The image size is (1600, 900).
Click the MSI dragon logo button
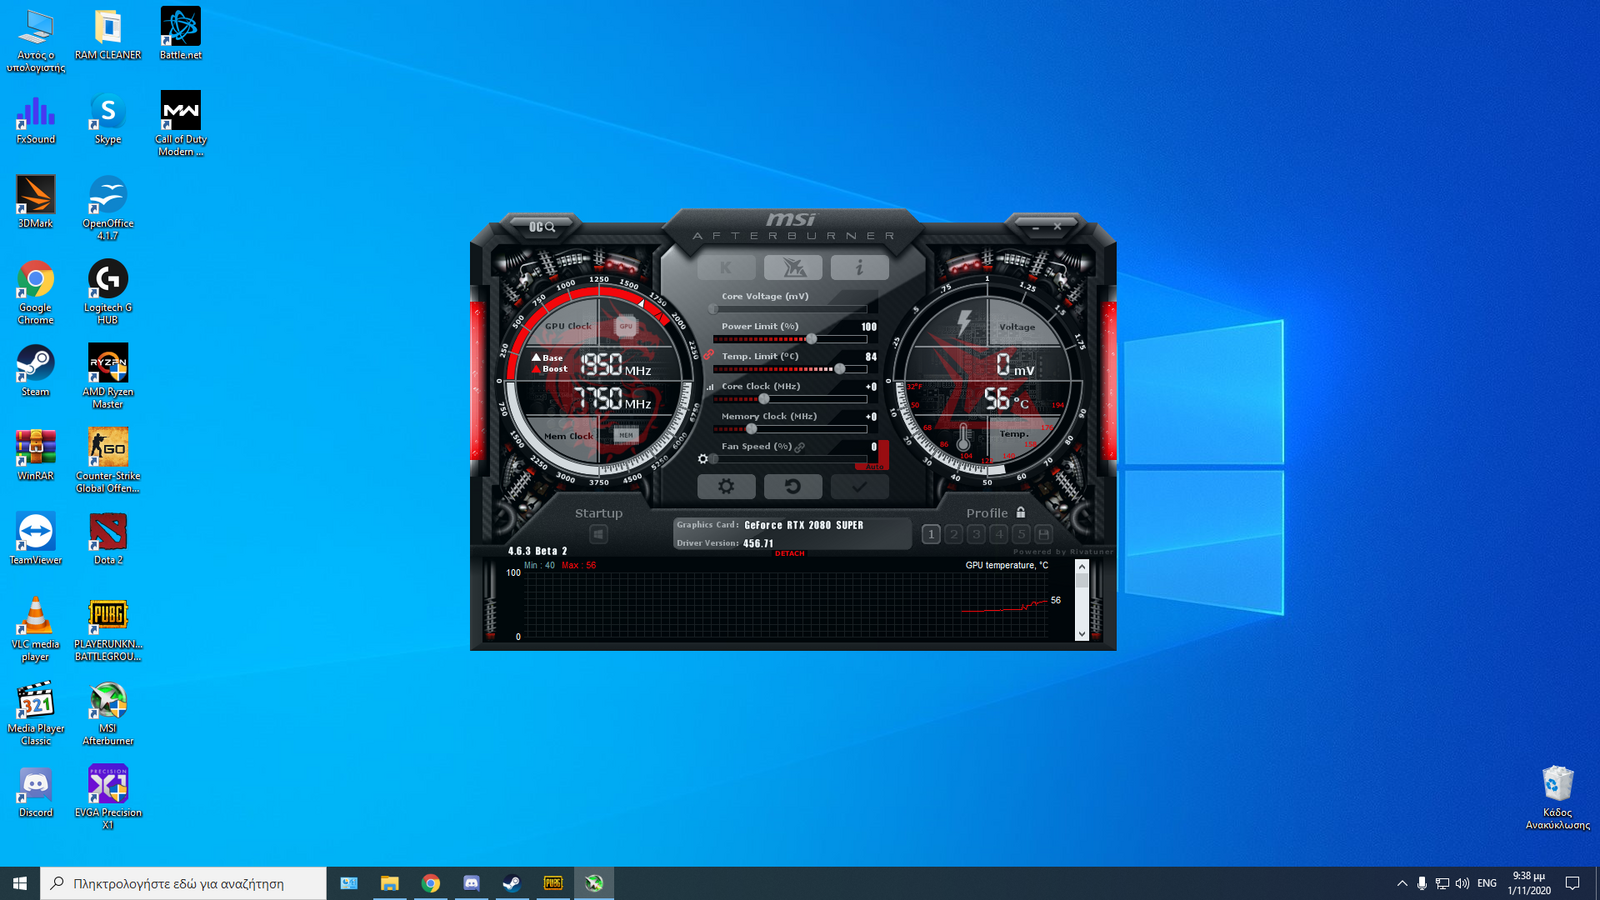(x=793, y=267)
